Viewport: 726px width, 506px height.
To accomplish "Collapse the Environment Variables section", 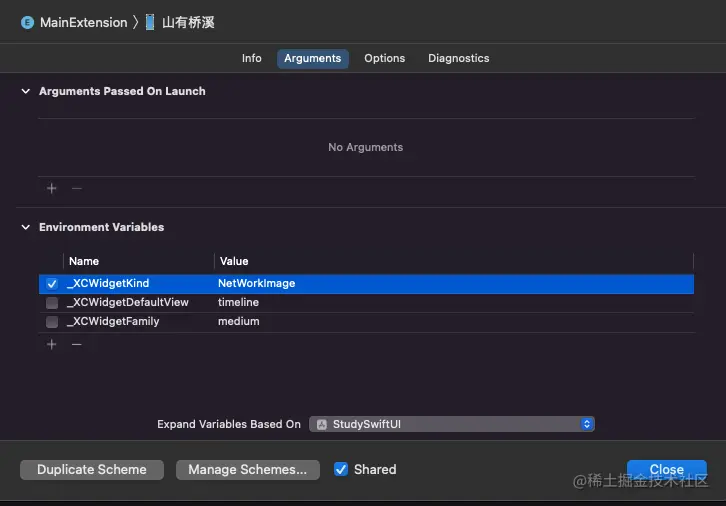I will click(x=26, y=227).
